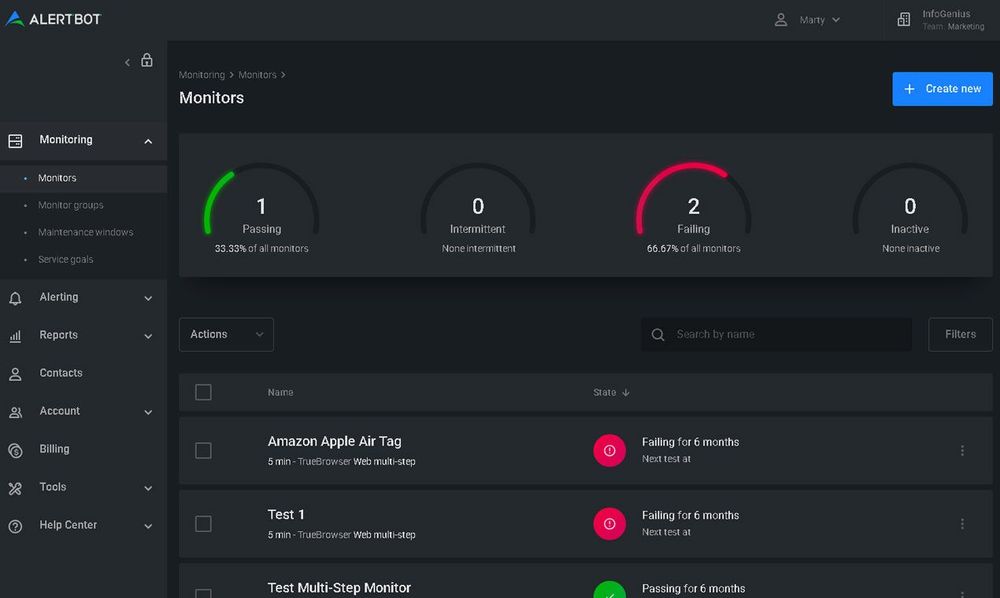Open the more options menu for Test 1
The height and width of the screenshot is (598, 1000).
pos(962,524)
